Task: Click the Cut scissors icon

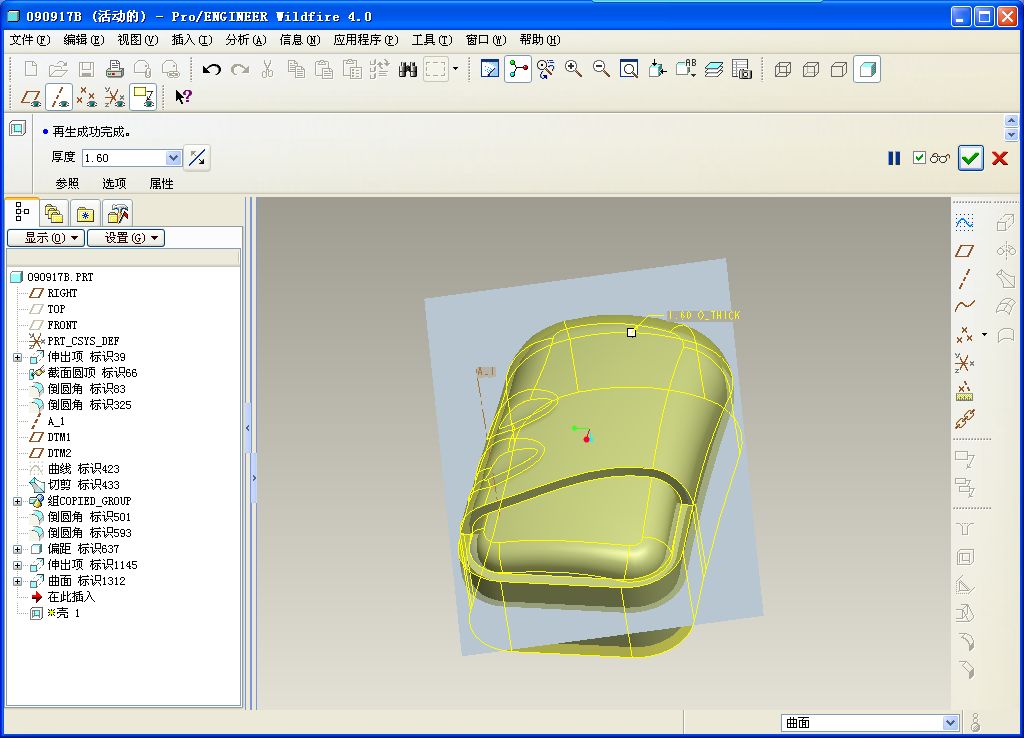Action: point(267,69)
